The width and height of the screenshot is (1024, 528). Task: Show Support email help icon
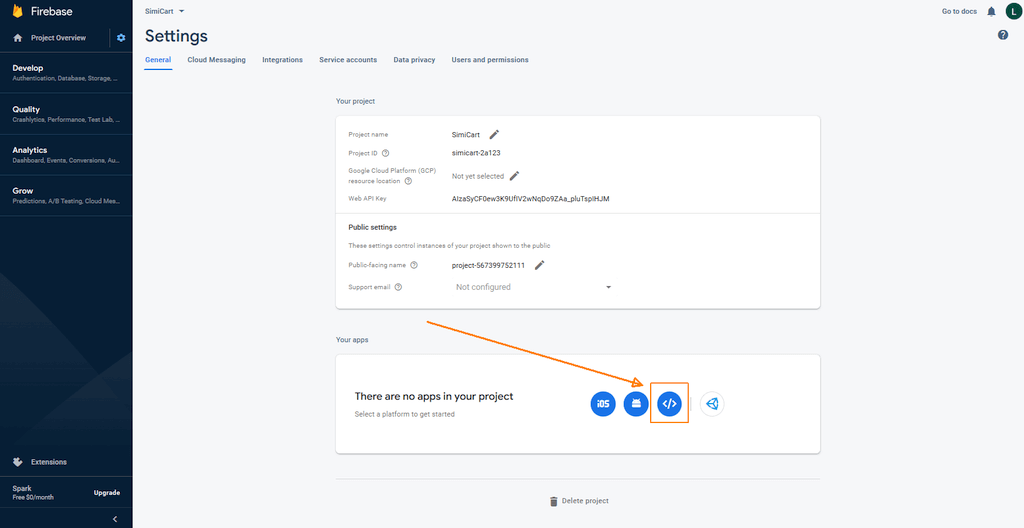click(398, 287)
